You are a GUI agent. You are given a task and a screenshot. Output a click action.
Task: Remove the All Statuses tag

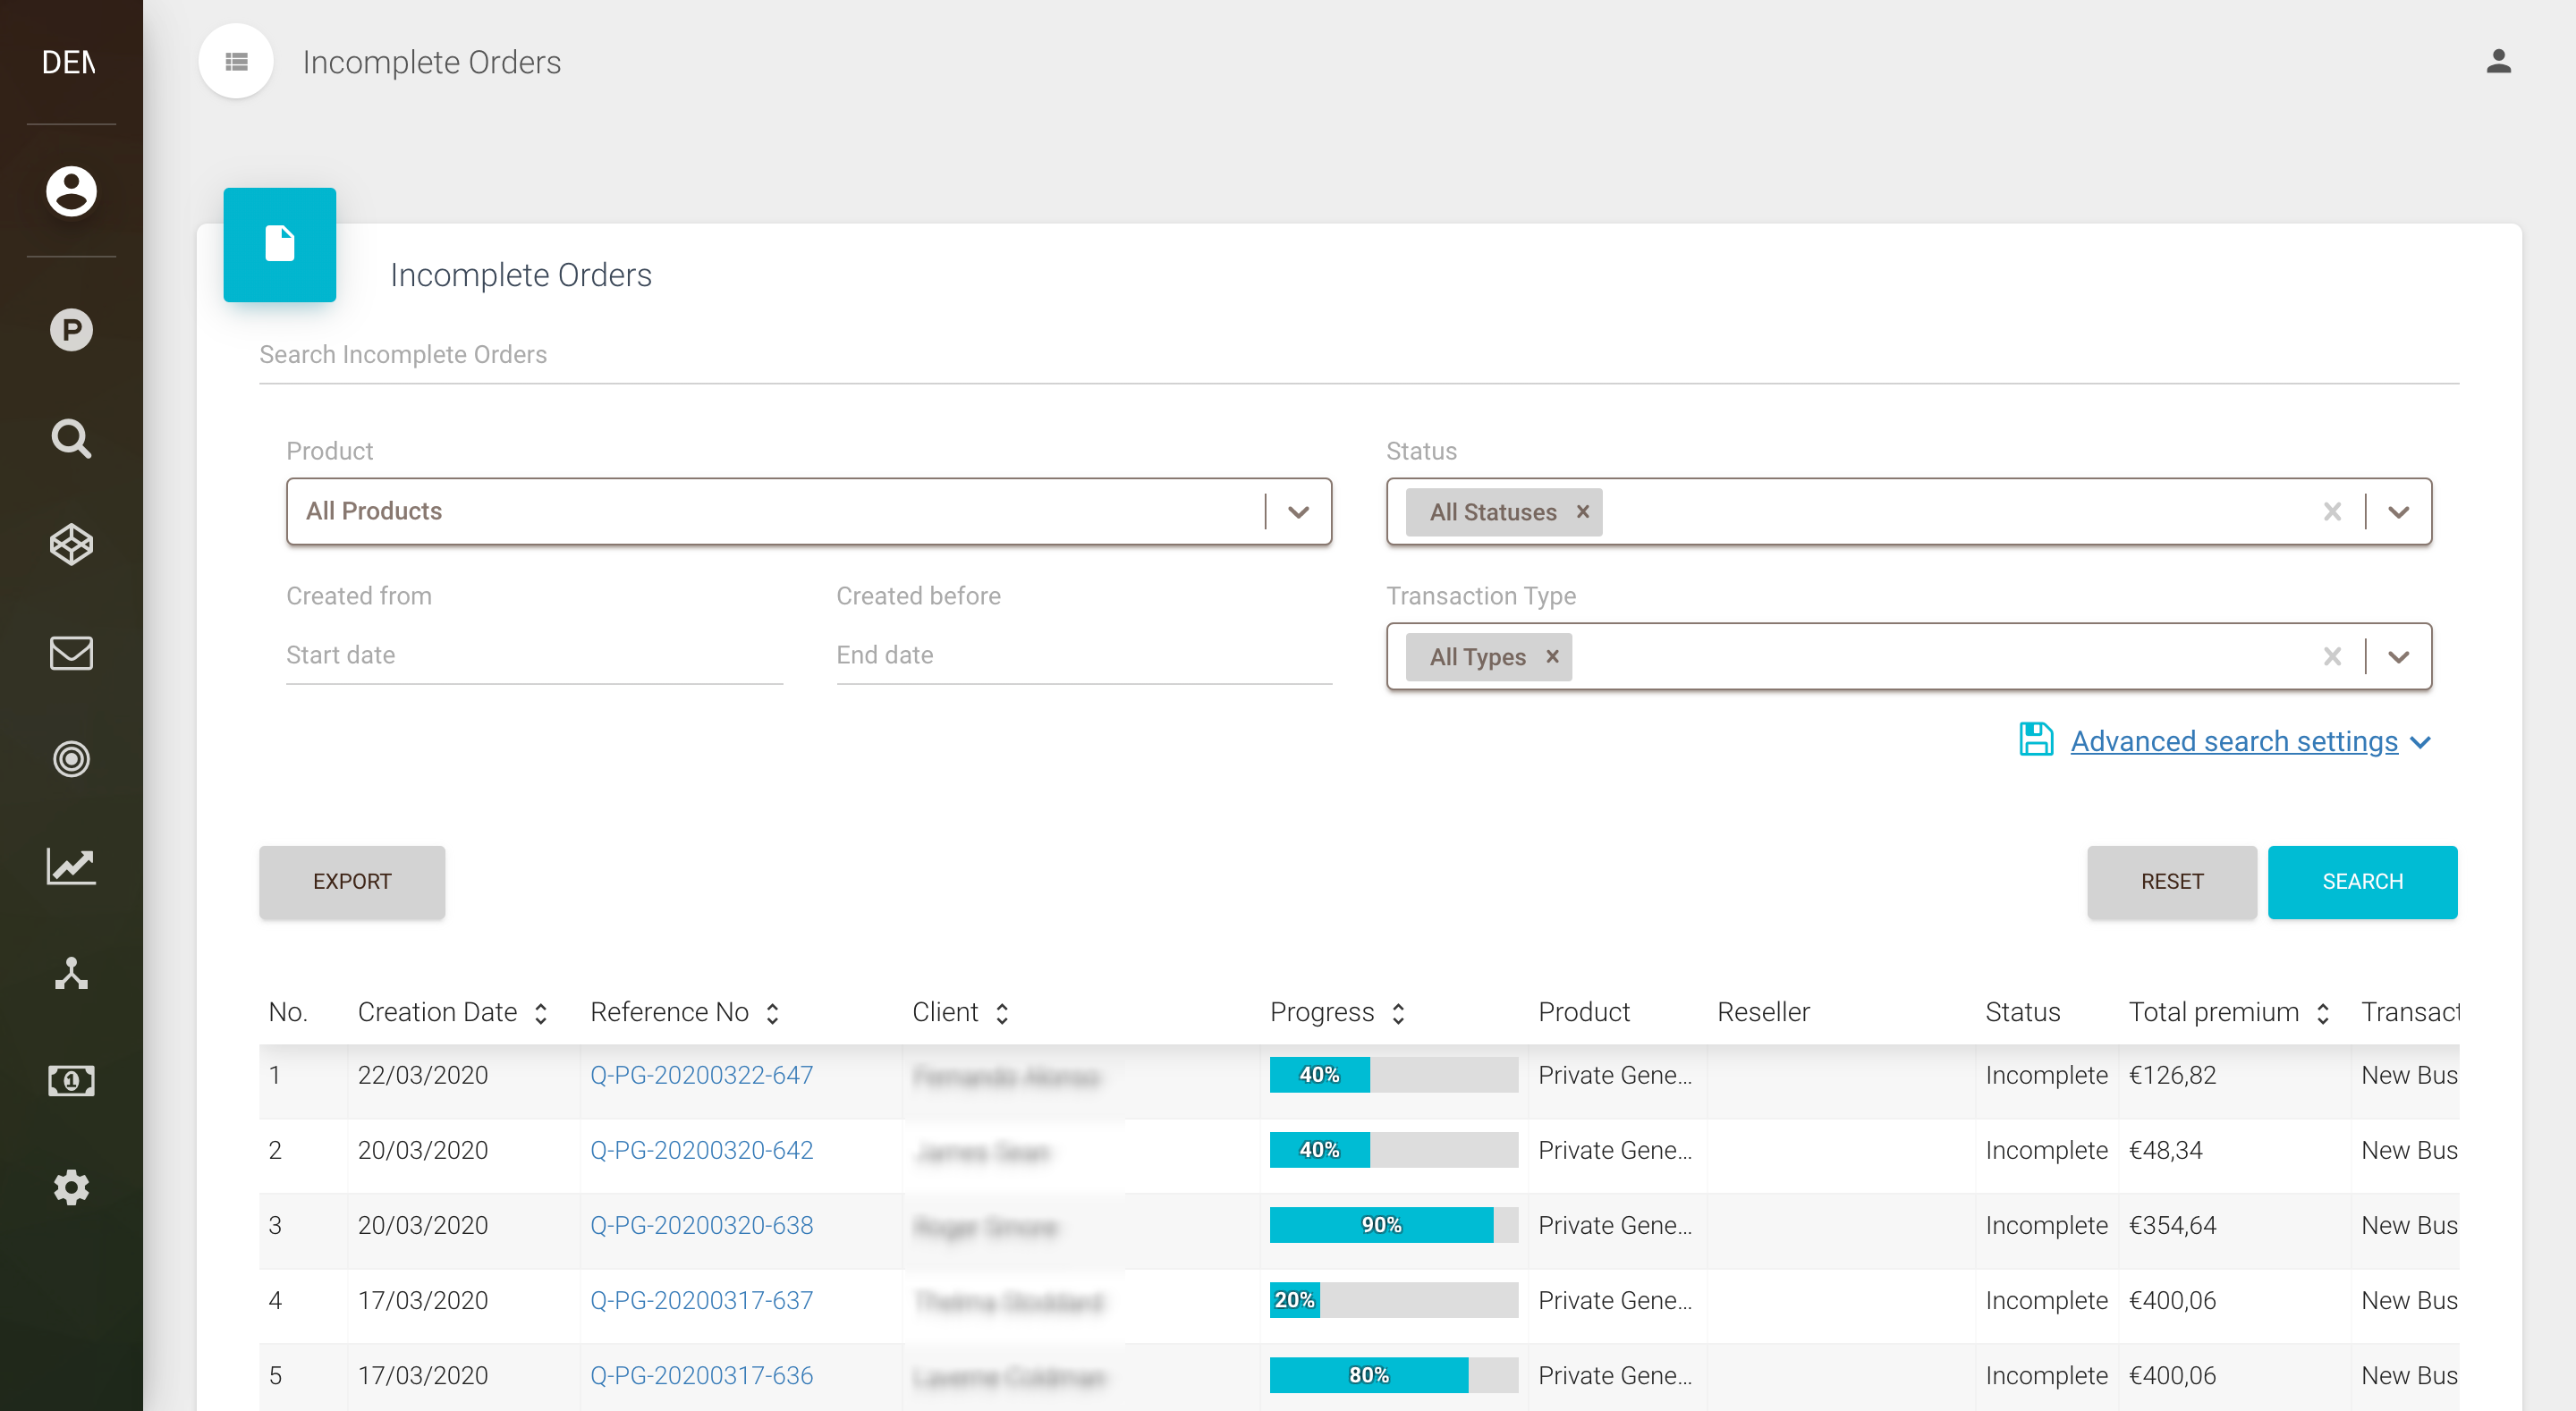(x=1583, y=511)
